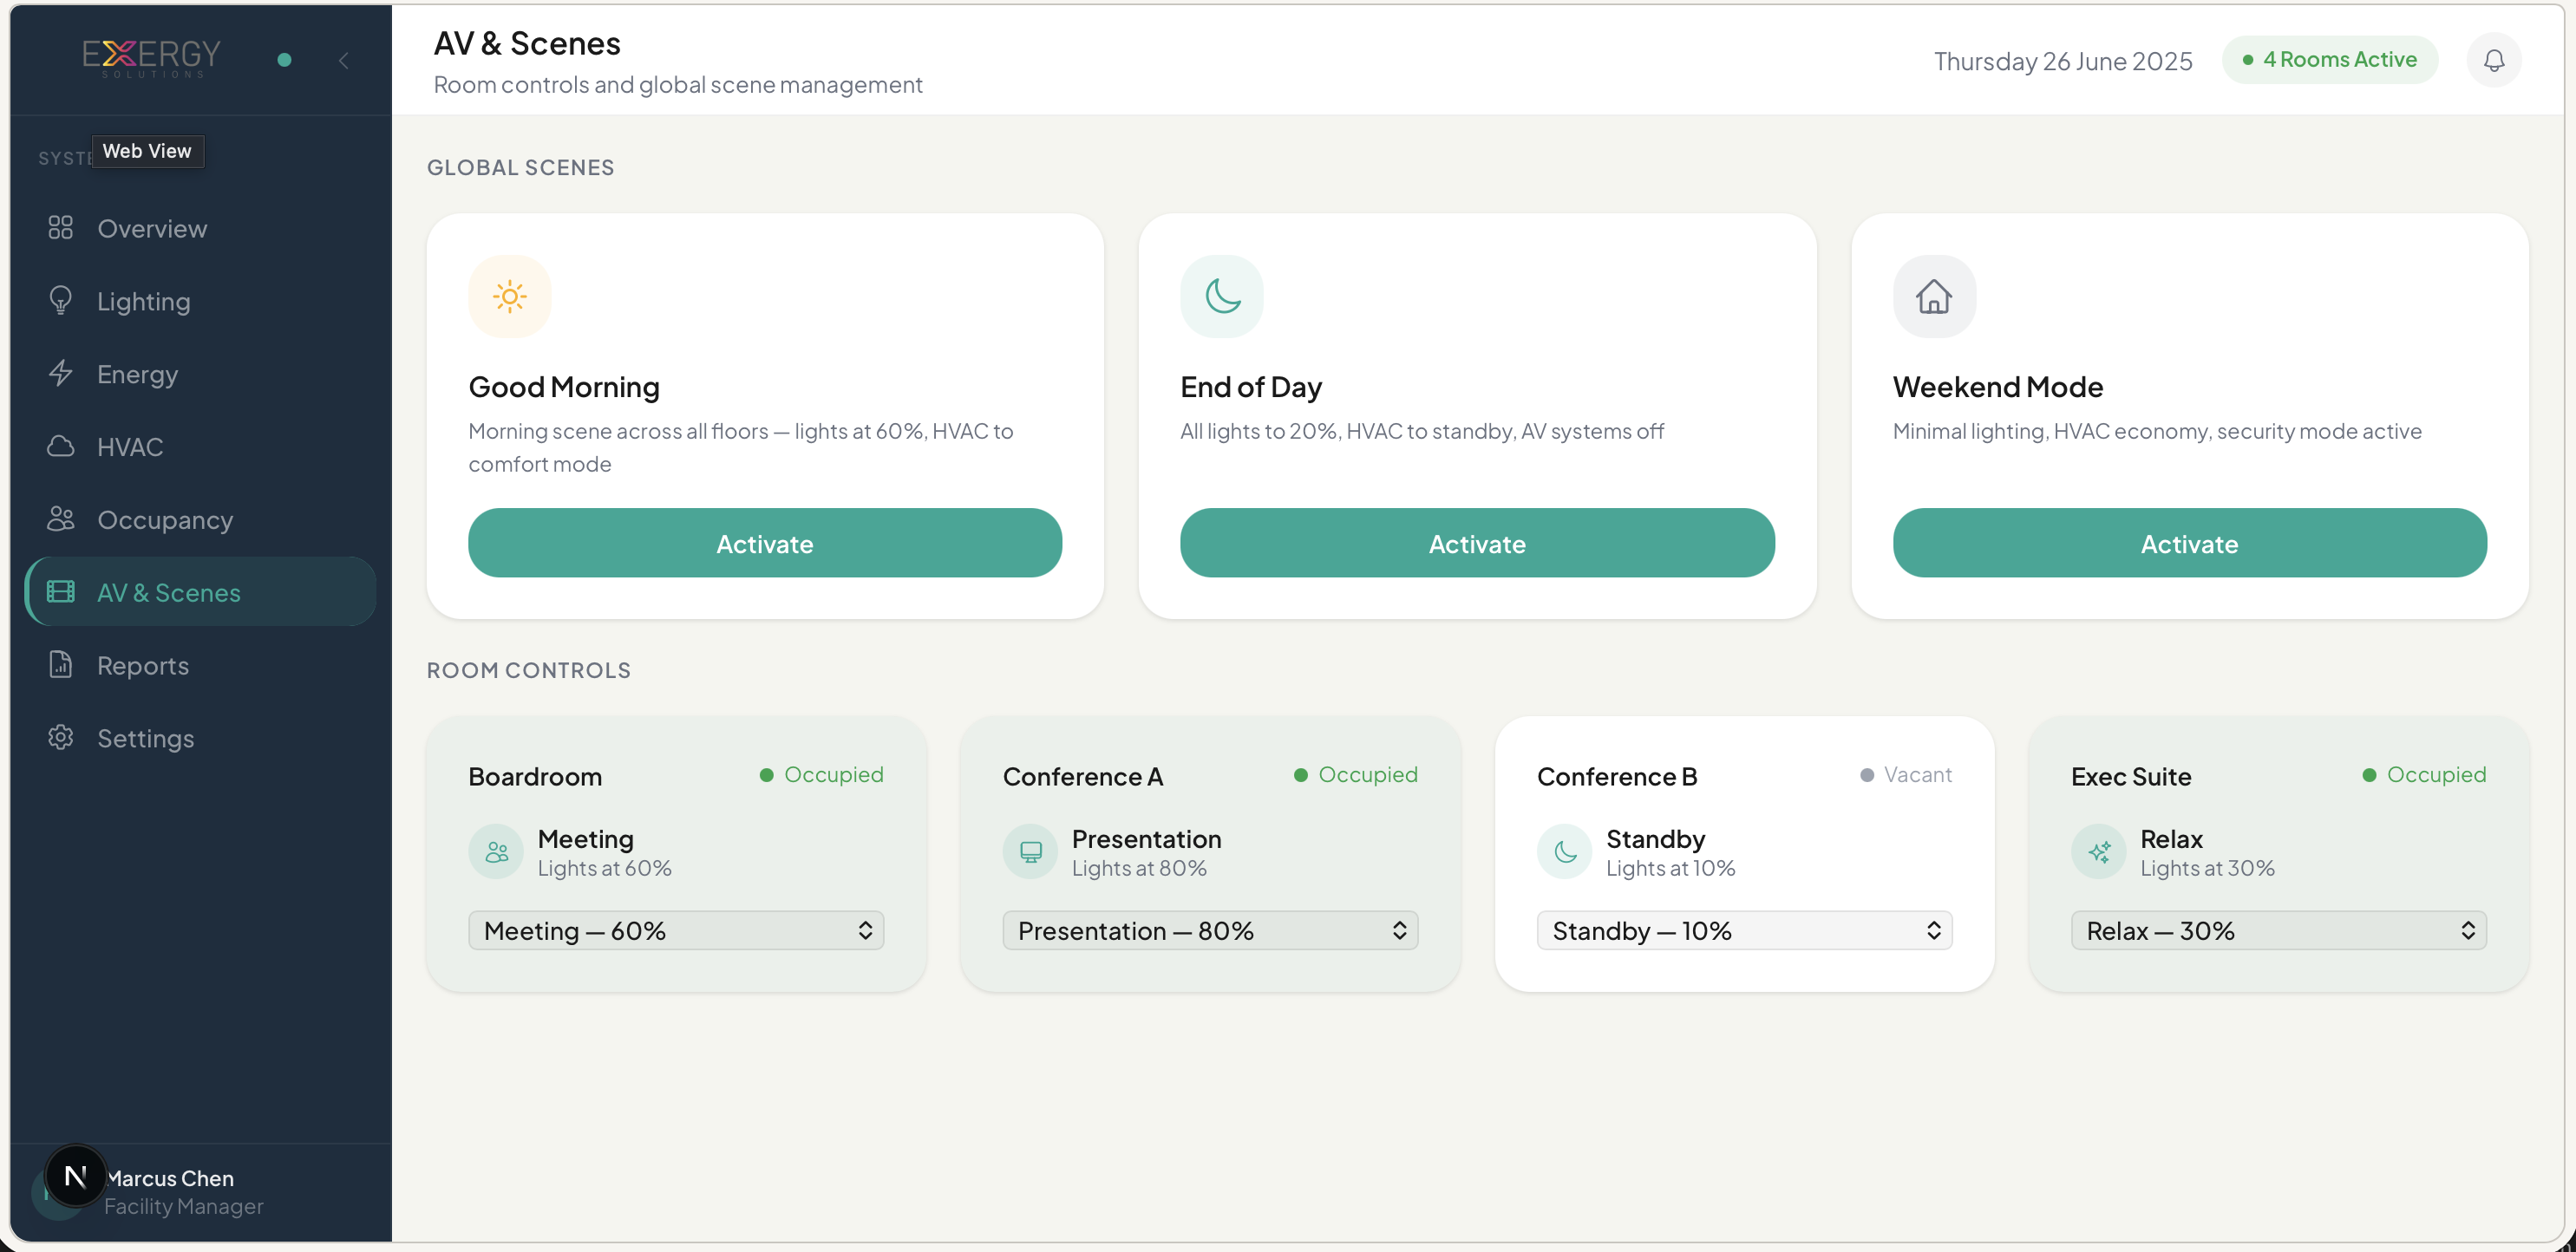Screen dimensions: 2576x1252
Task: Click the Good Morning scene title
Action: click(564, 386)
